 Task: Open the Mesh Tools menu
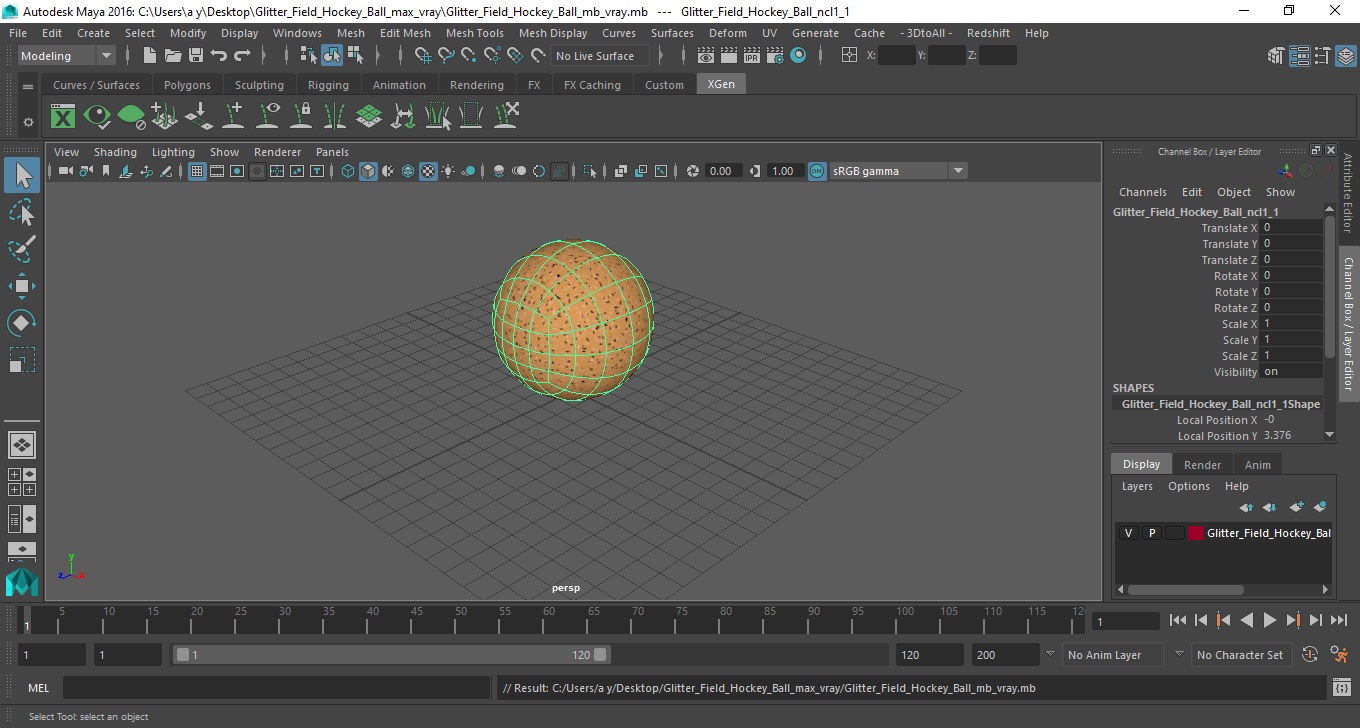[x=474, y=33]
